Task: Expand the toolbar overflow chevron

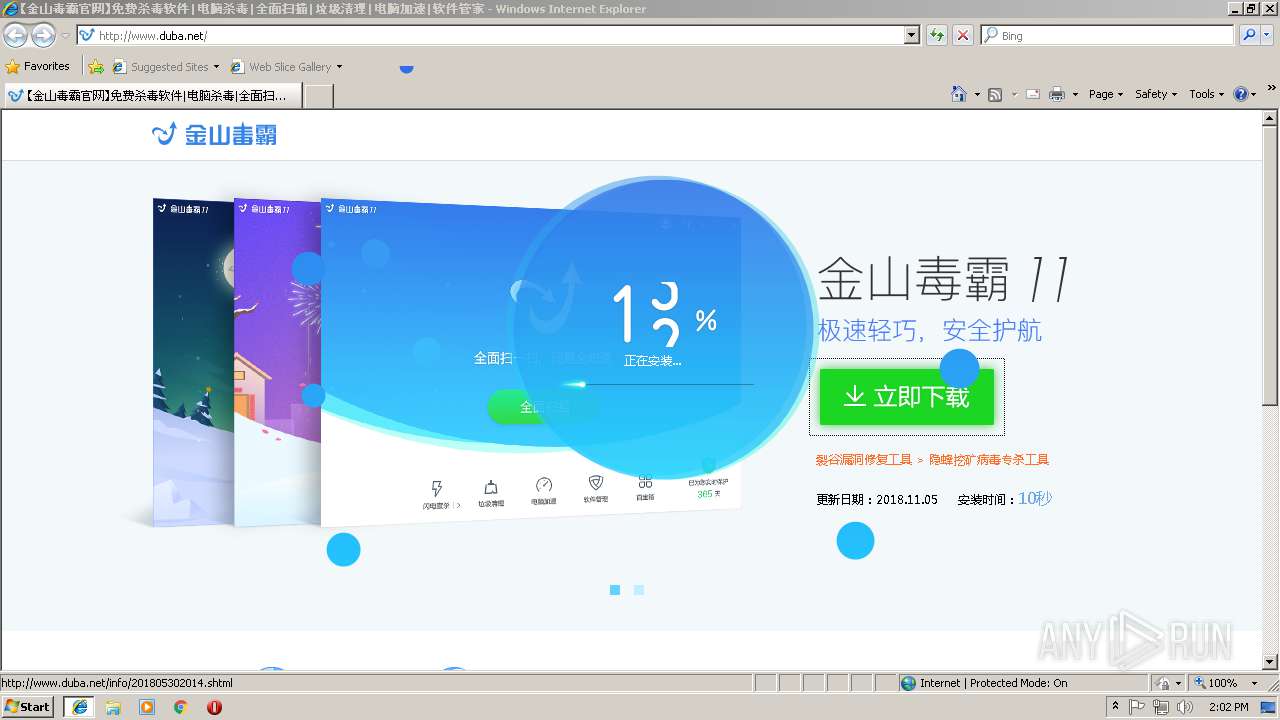Action: pos(1272,88)
